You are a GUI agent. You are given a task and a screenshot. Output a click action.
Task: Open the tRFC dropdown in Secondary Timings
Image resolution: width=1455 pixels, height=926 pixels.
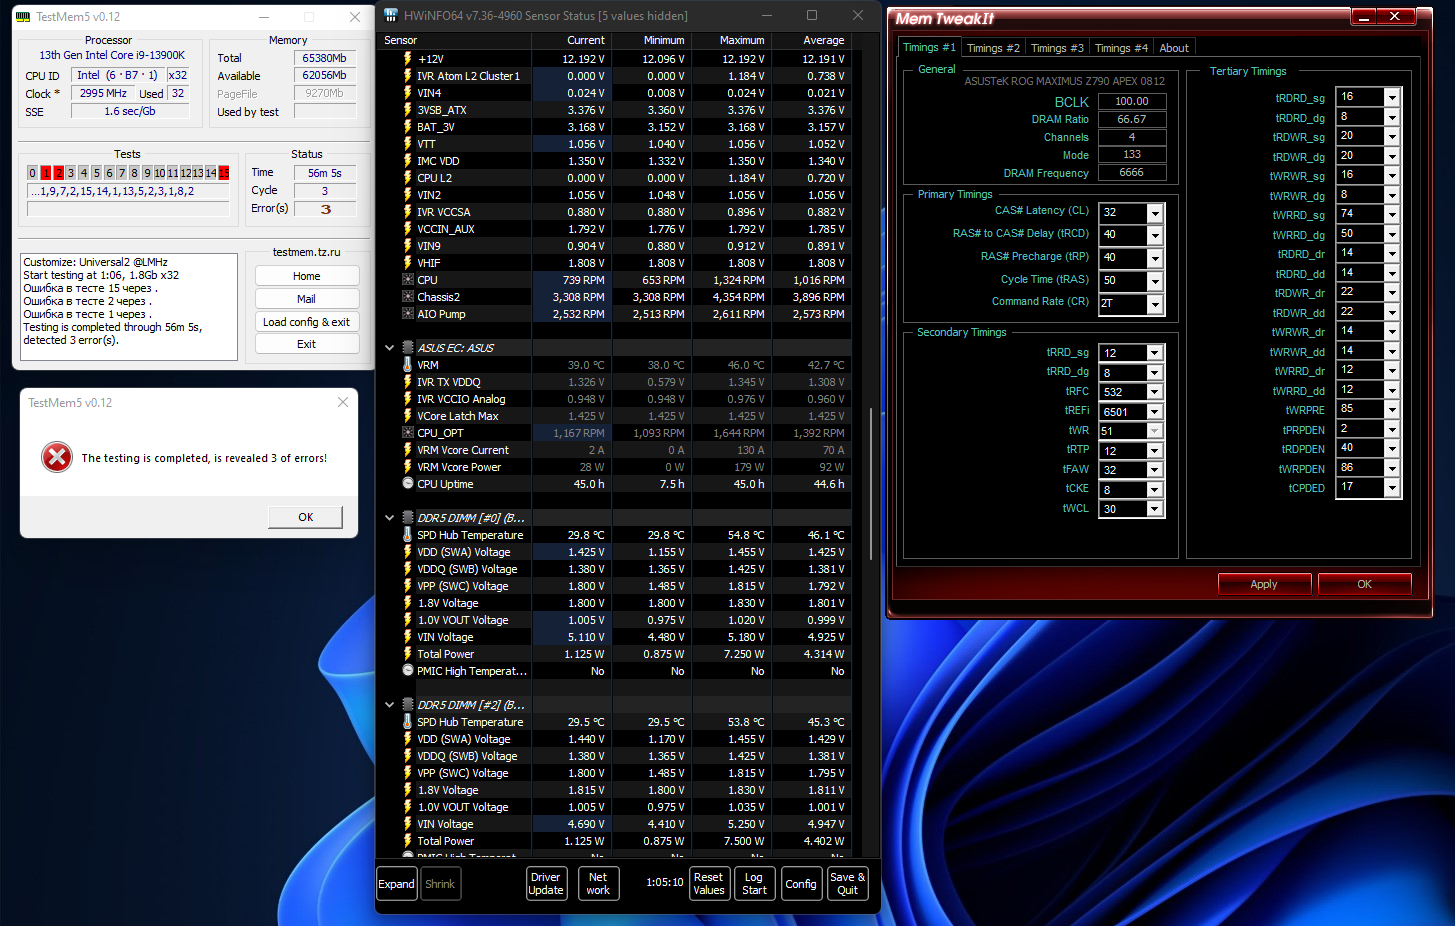point(1155,392)
